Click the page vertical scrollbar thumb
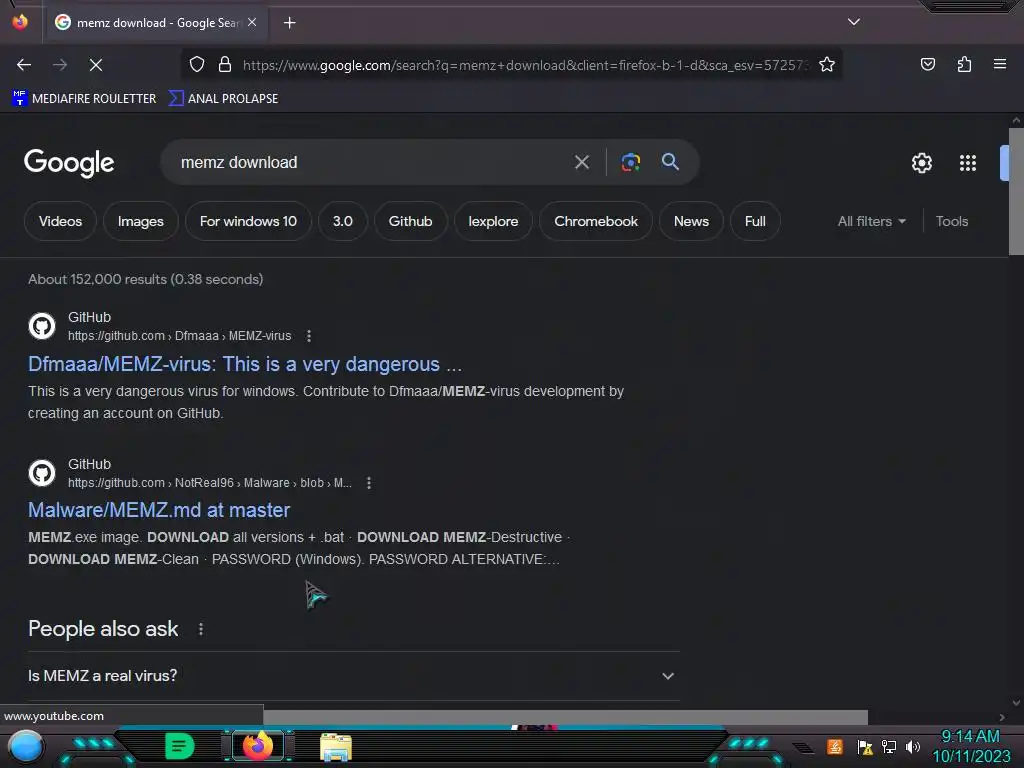This screenshot has height=768, width=1024. pos(1016,191)
